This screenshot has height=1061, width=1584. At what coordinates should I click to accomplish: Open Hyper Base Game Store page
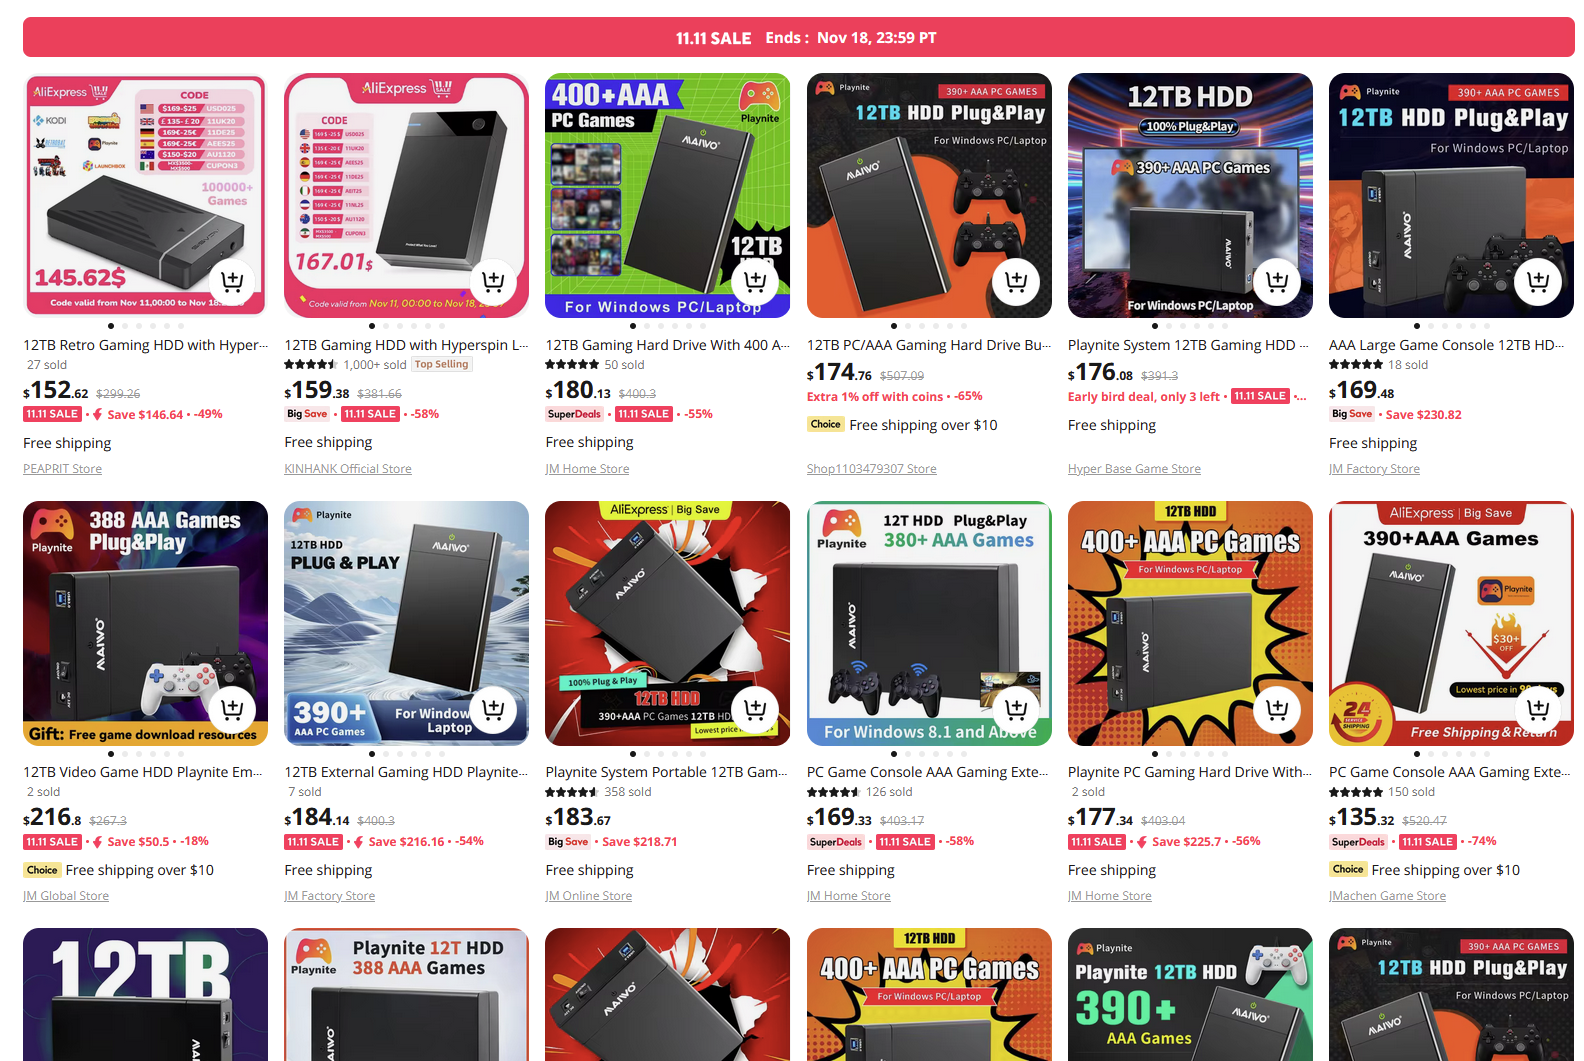(x=1134, y=469)
